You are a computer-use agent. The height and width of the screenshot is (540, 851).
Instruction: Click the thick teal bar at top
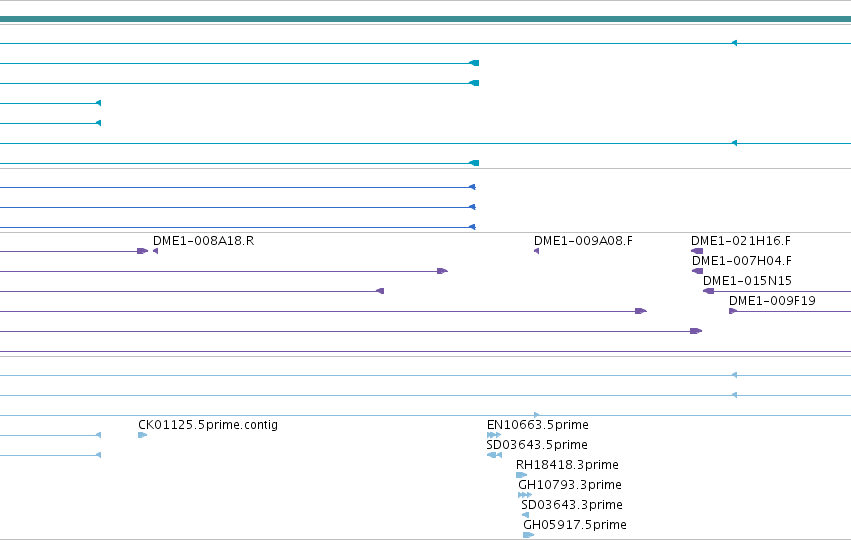(426, 19)
